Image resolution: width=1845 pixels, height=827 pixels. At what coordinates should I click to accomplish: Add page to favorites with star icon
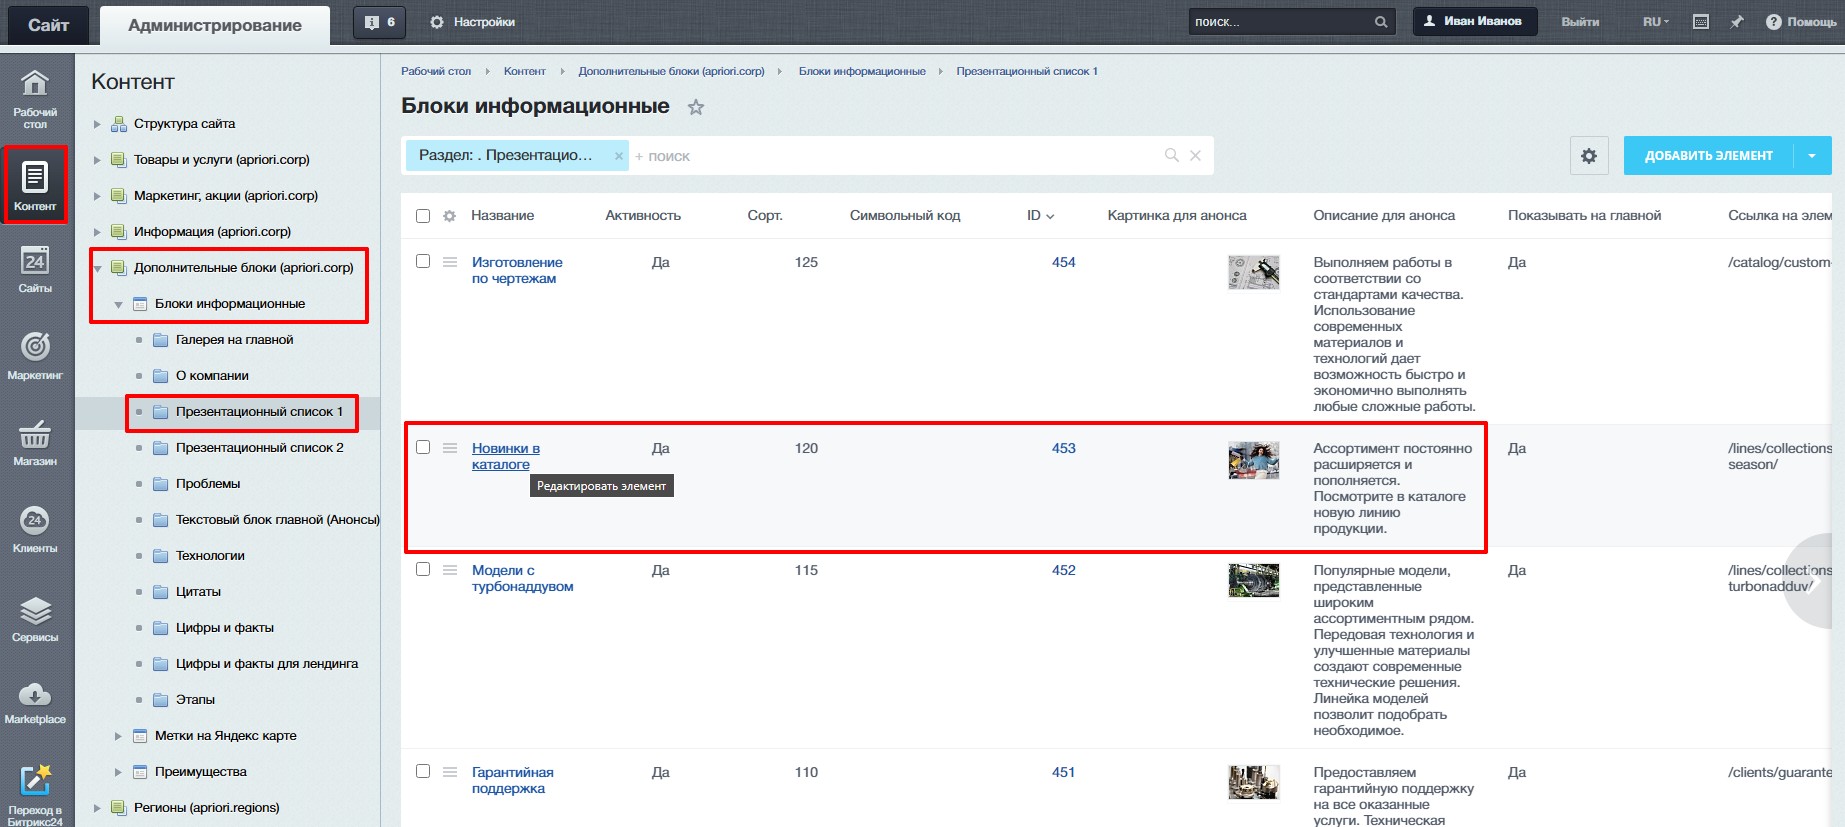click(x=696, y=107)
